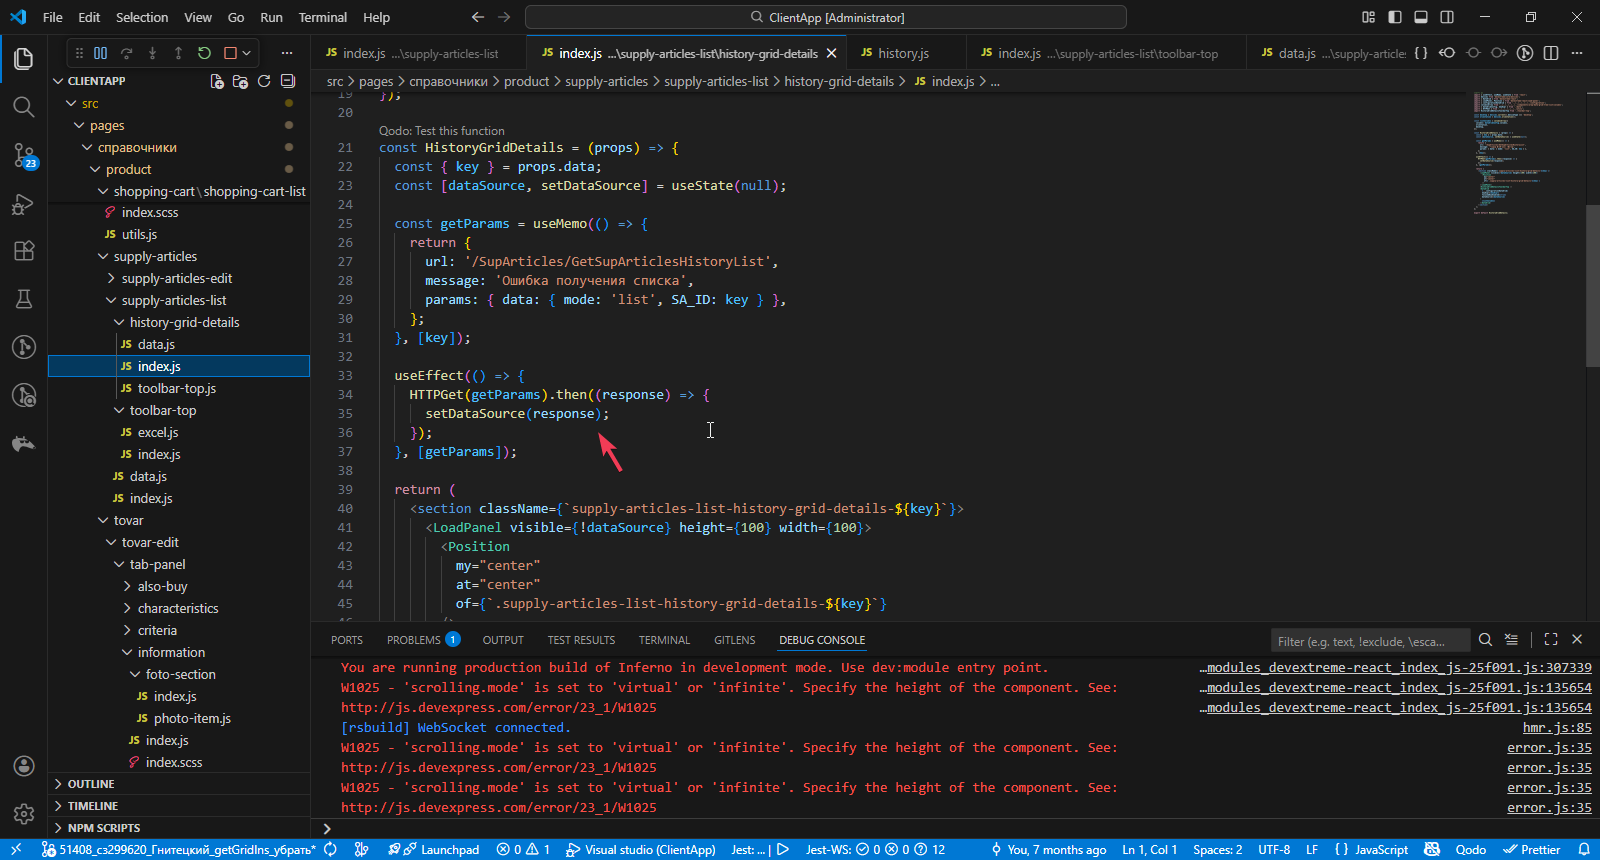The image size is (1600, 860).
Task: Open the Run and Debug view
Action: (x=24, y=203)
